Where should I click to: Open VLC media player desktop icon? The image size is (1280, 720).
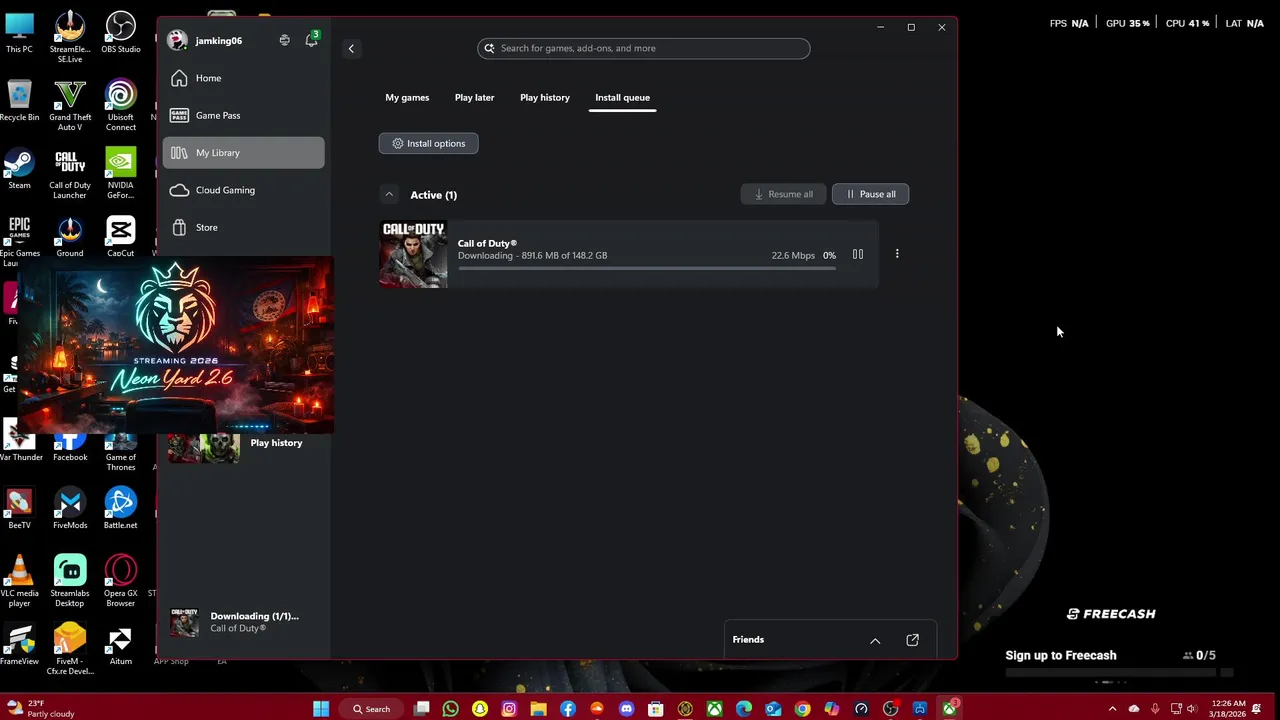(x=19, y=582)
